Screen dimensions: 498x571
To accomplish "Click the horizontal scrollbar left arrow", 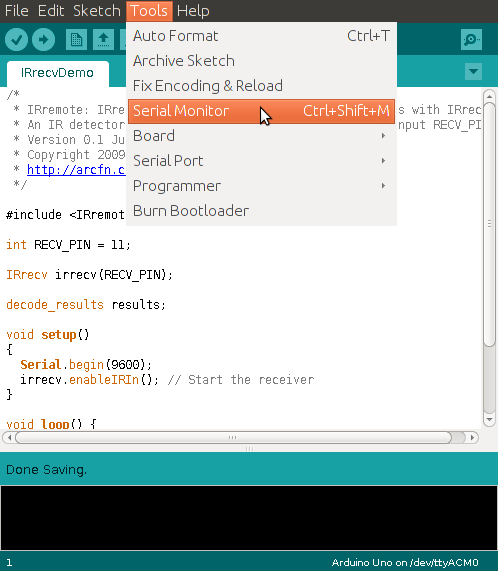I will (9, 437).
